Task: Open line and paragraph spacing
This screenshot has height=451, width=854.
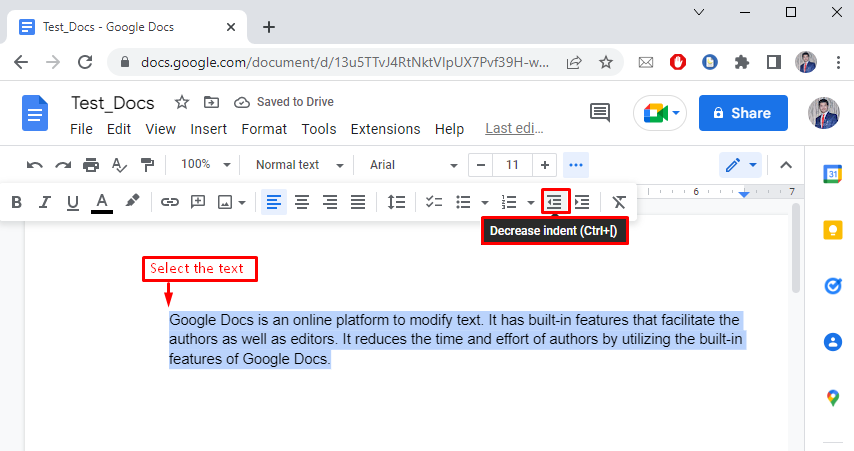Action: click(396, 202)
